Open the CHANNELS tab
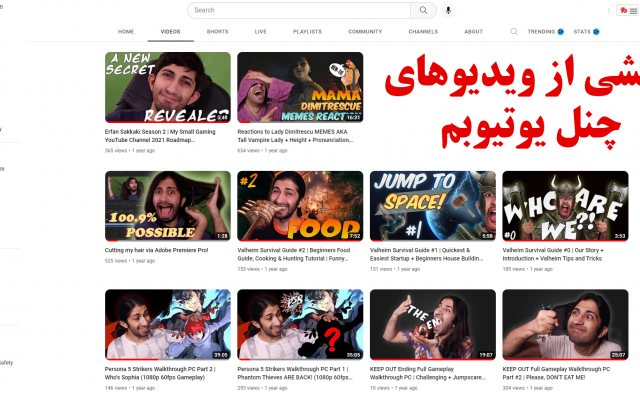The width and height of the screenshot is (640, 400). 423,32
